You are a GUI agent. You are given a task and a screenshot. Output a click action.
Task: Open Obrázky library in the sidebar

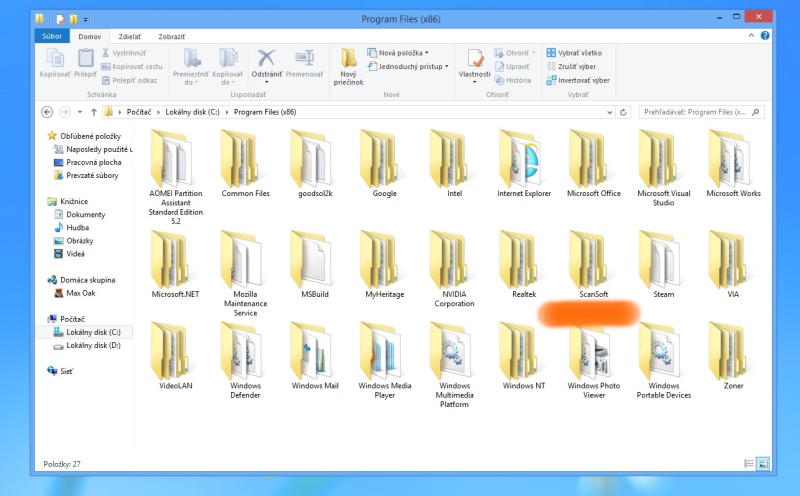pyautogui.click(x=73, y=241)
